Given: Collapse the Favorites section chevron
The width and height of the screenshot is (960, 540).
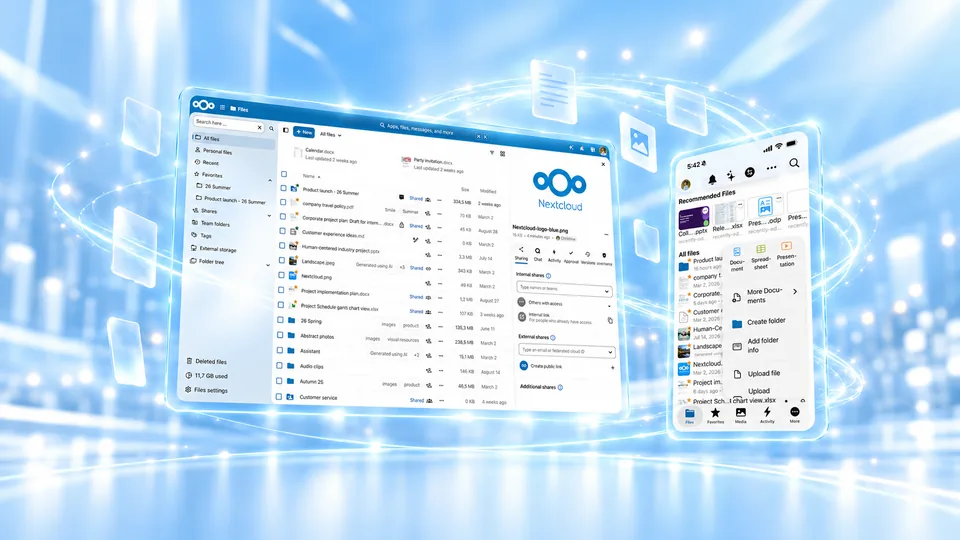Looking at the screenshot, I should [x=270, y=180].
